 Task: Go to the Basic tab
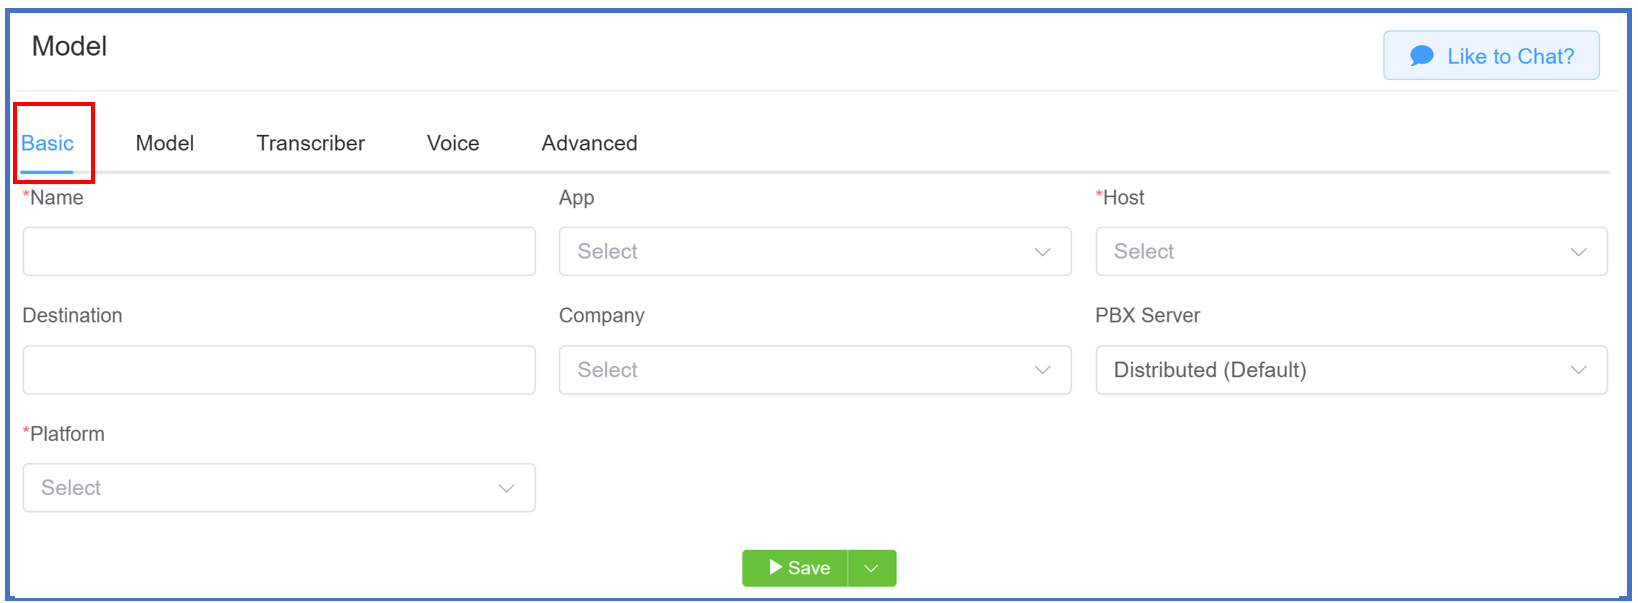[x=48, y=143]
